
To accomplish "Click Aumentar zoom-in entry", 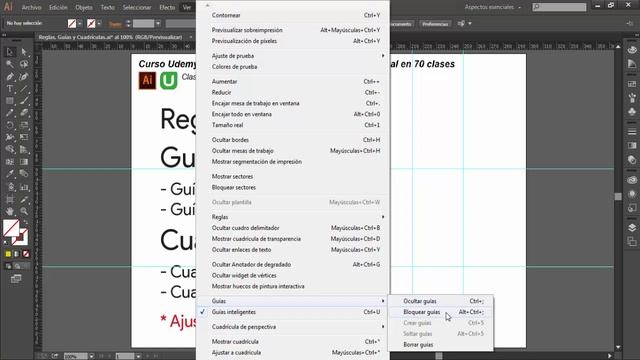I will point(293,81).
